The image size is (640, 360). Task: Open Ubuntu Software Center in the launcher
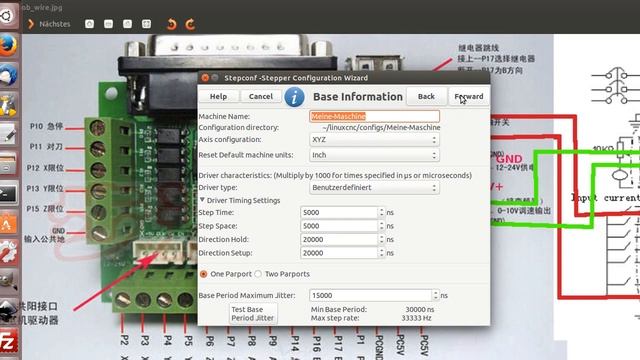tap(8, 223)
